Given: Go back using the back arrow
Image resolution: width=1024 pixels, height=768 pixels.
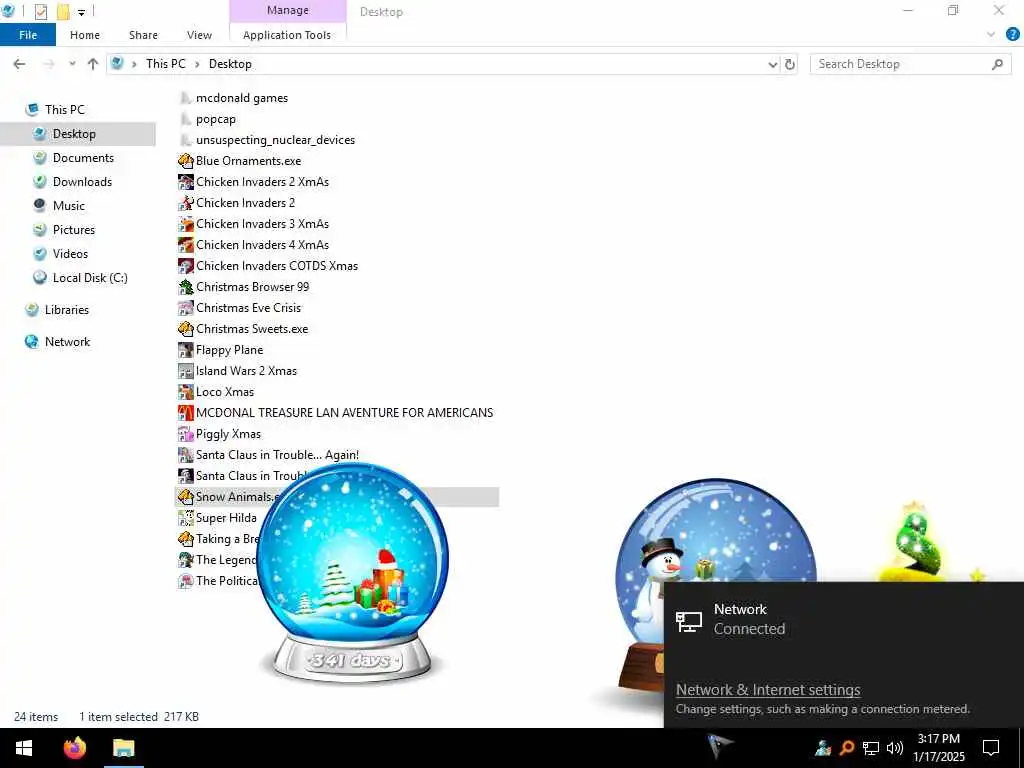Looking at the screenshot, I should [x=20, y=64].
